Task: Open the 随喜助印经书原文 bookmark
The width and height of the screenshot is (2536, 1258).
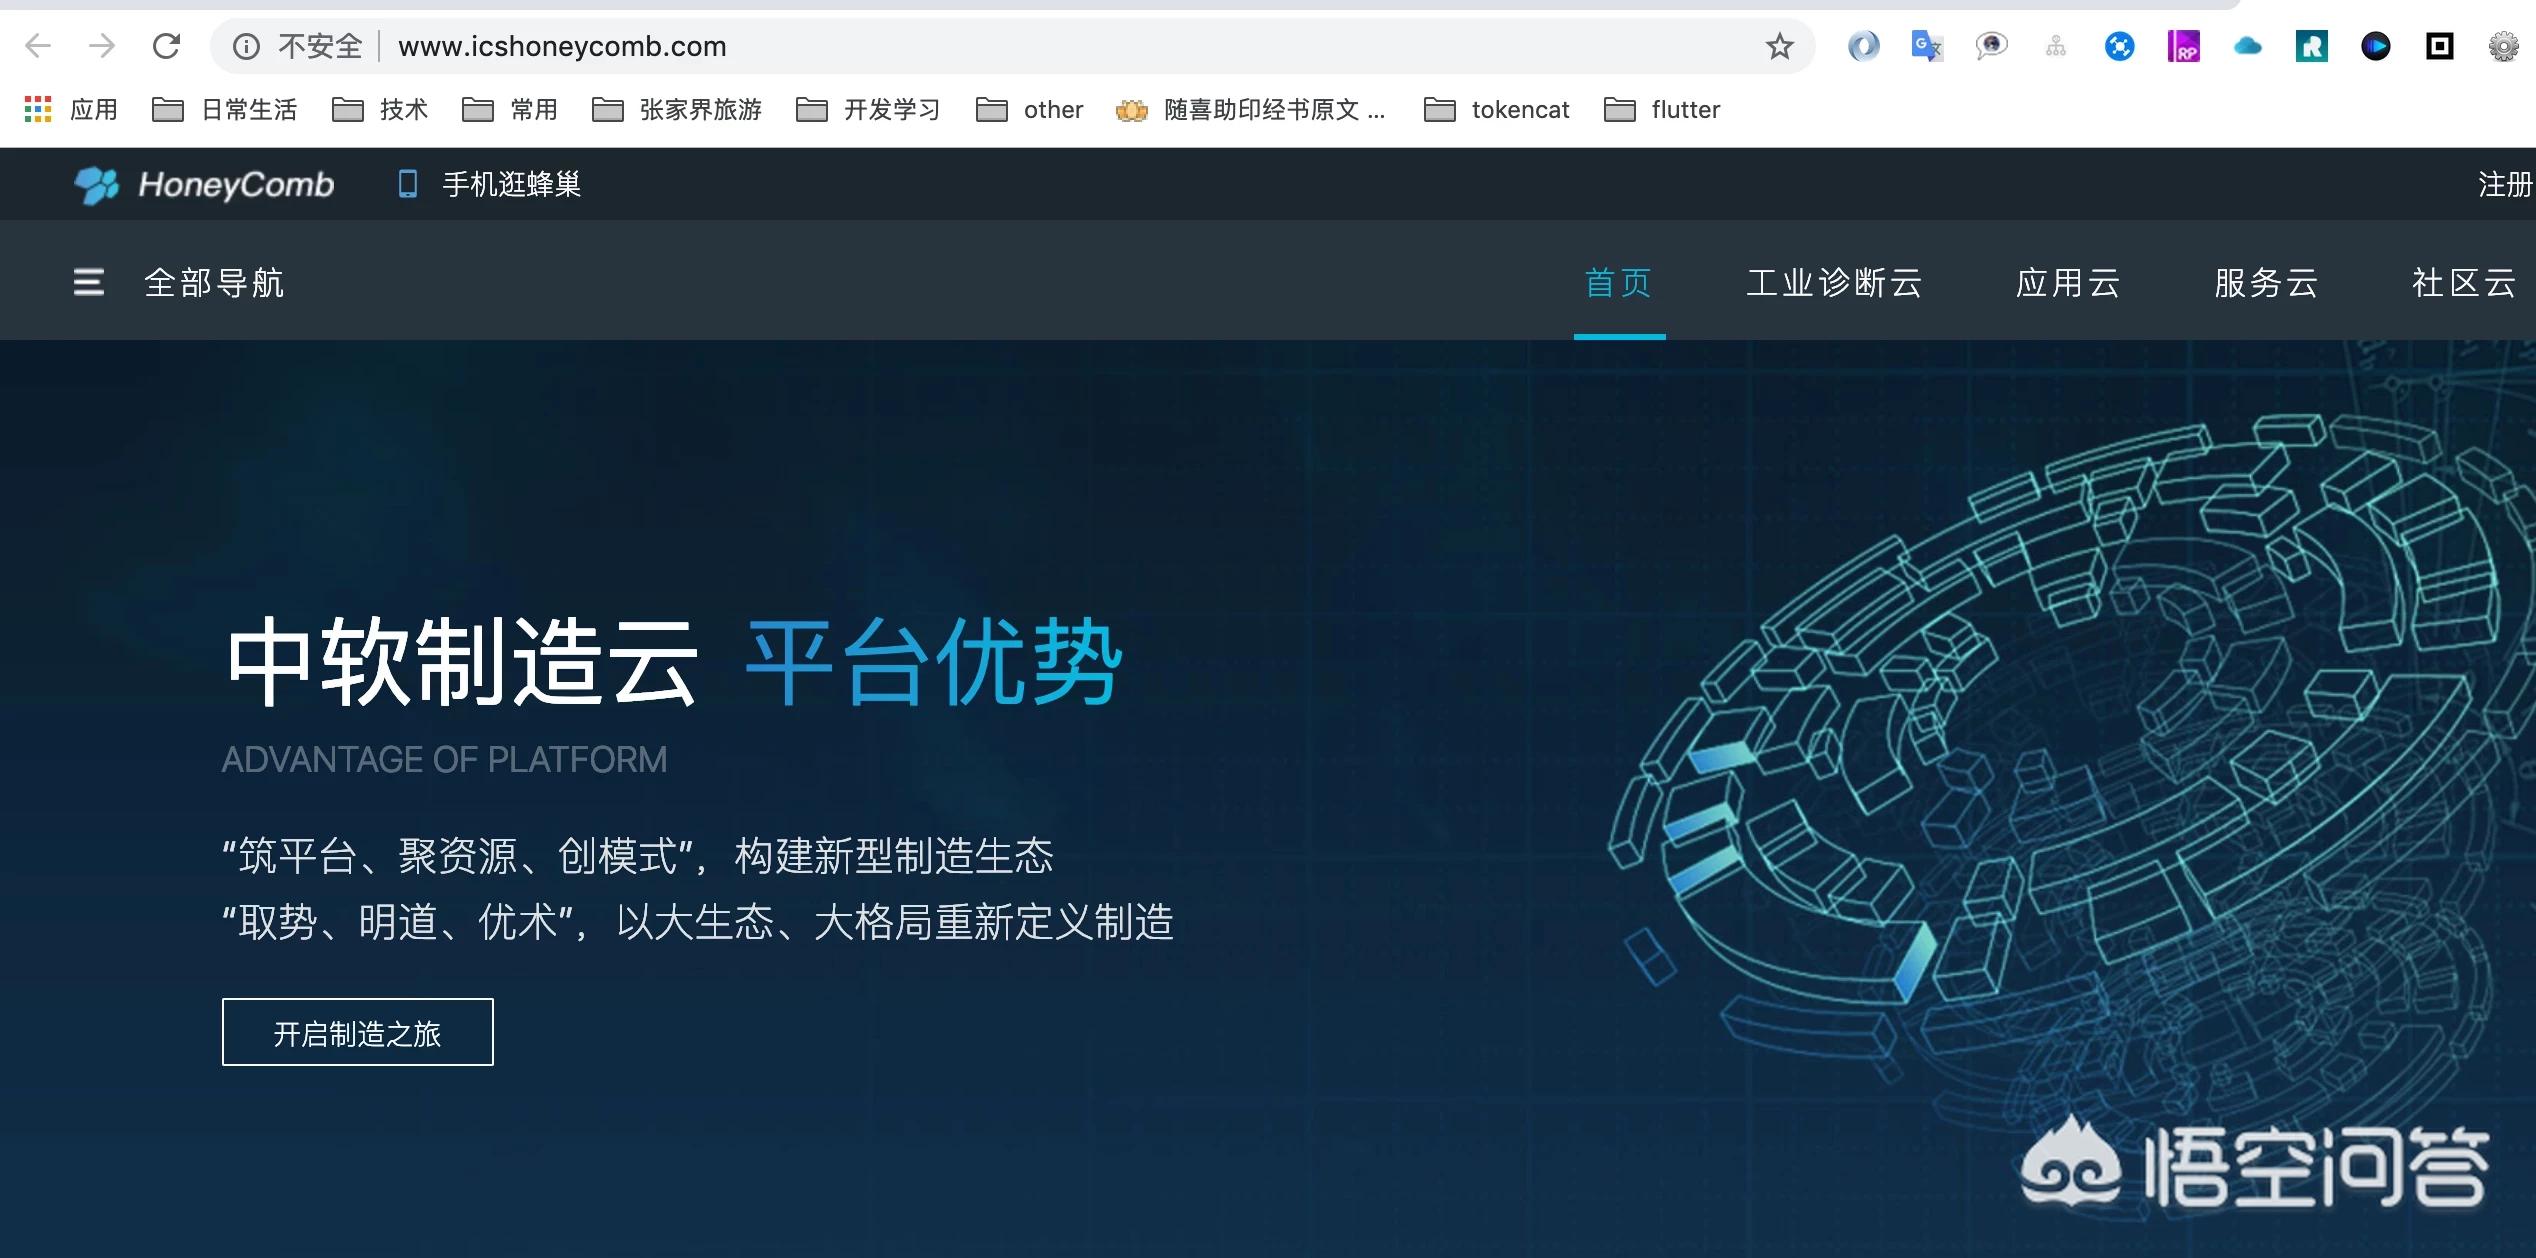Action: (1251, 109)
